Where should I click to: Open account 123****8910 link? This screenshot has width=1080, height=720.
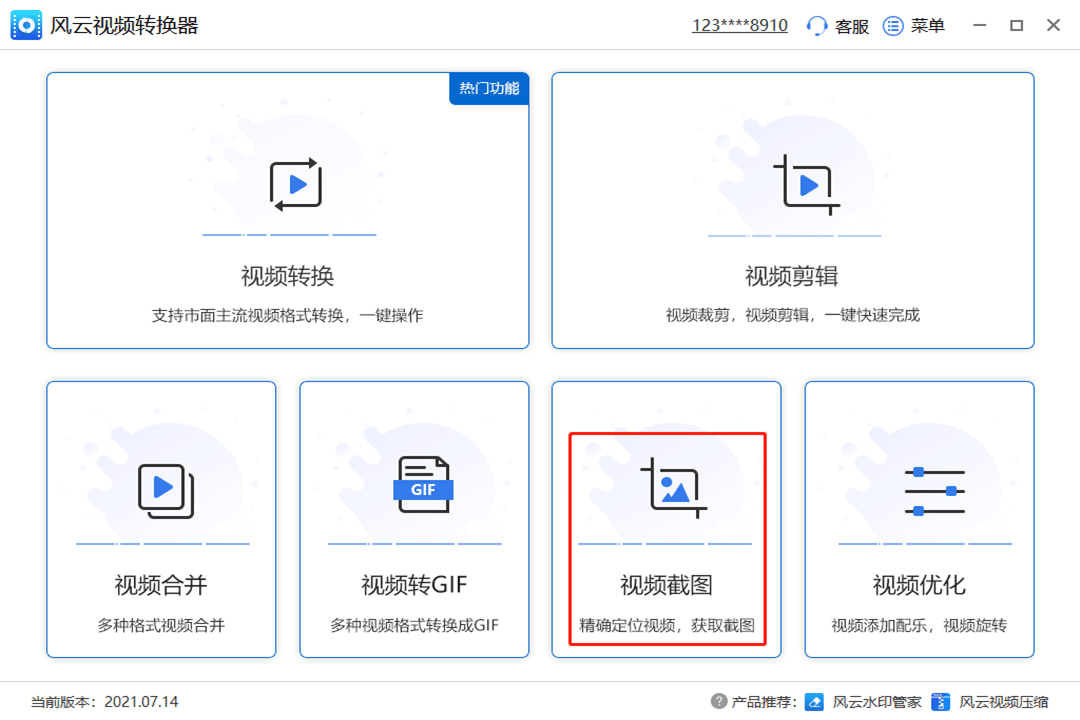coord(740,25)
